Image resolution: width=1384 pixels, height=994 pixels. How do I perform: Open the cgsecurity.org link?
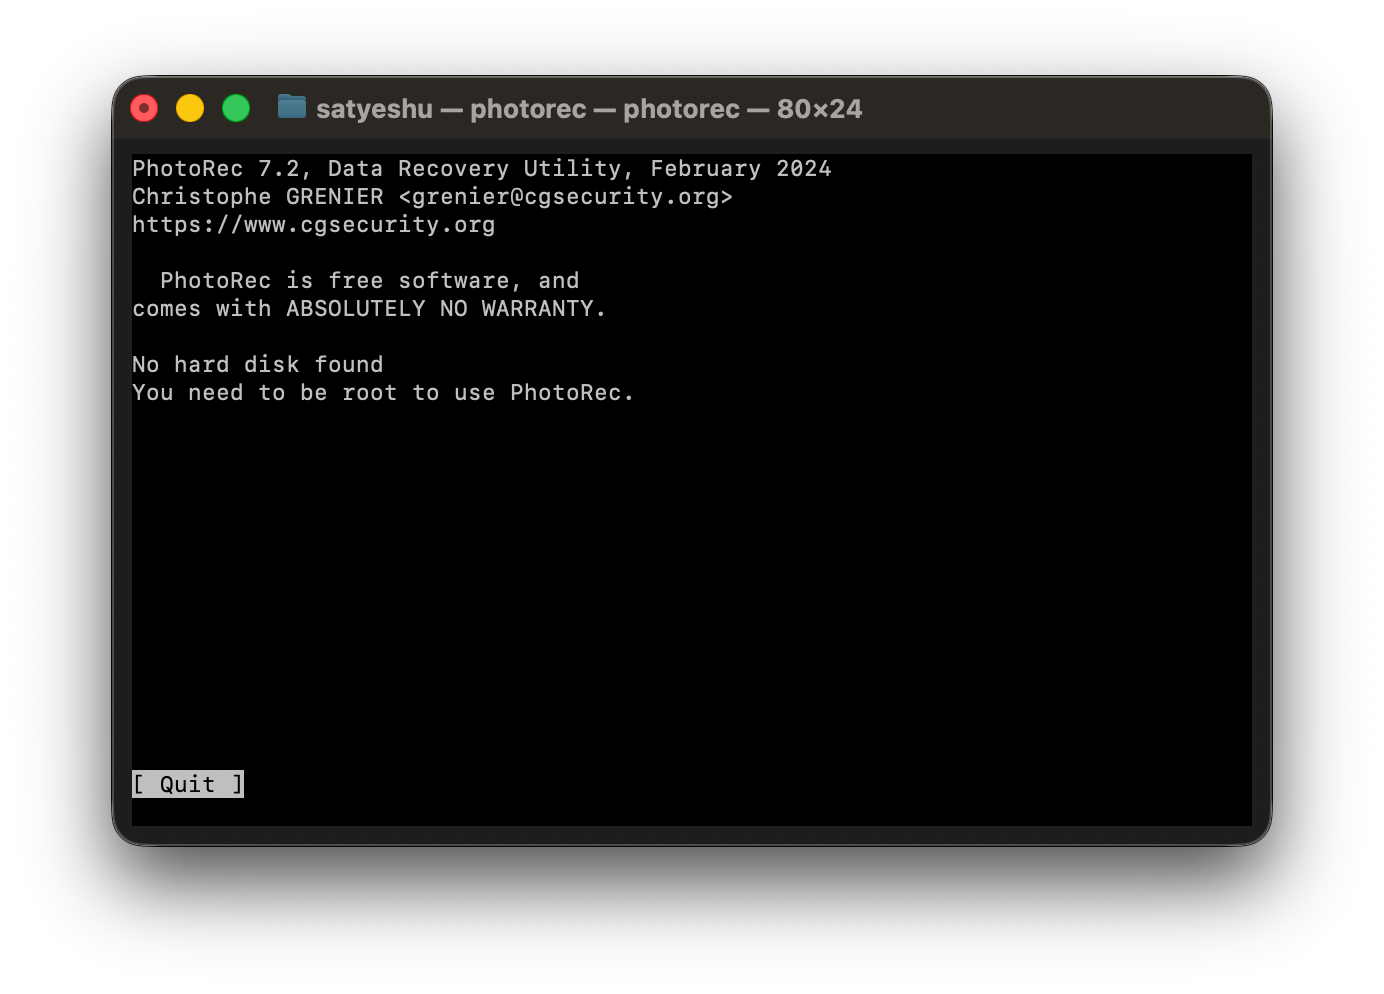313,224
